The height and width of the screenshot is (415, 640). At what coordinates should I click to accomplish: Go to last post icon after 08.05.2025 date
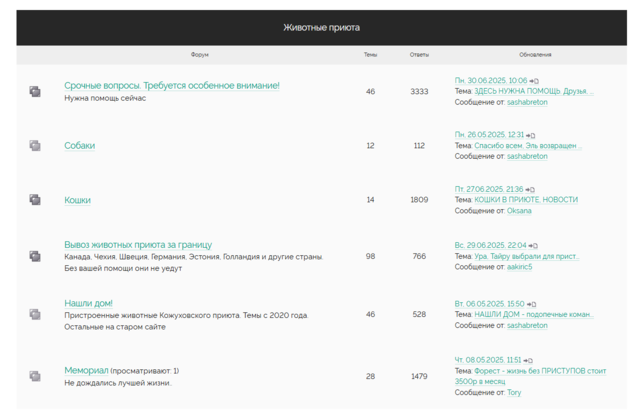528,361
